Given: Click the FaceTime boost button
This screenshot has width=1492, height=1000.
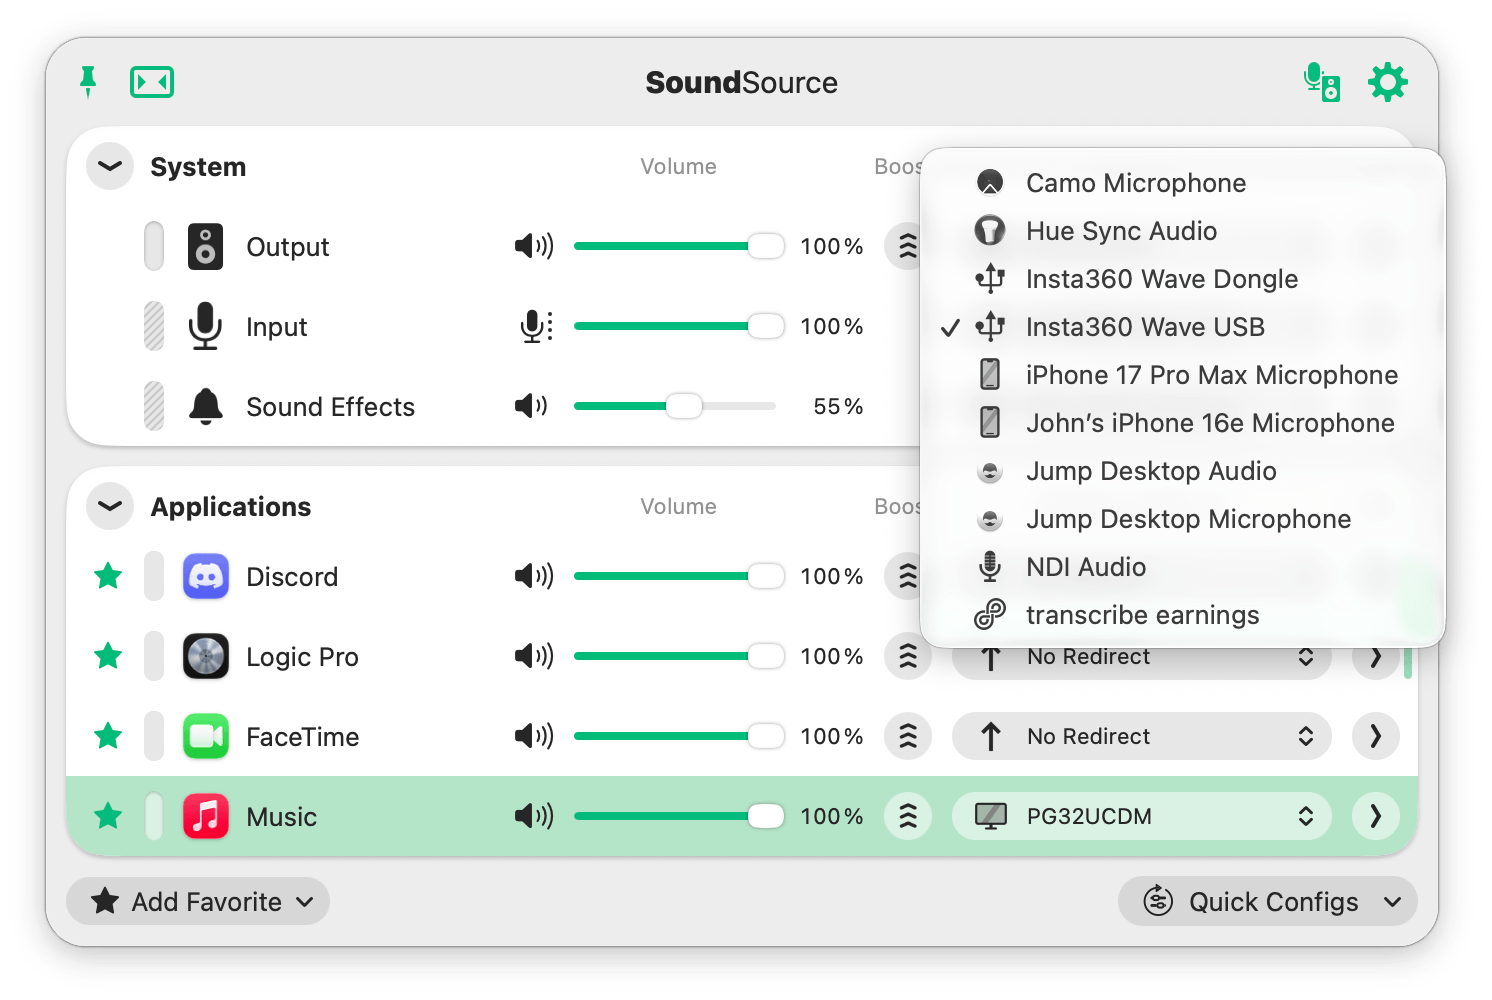Looking at the screenshot, I should [908, 736].
